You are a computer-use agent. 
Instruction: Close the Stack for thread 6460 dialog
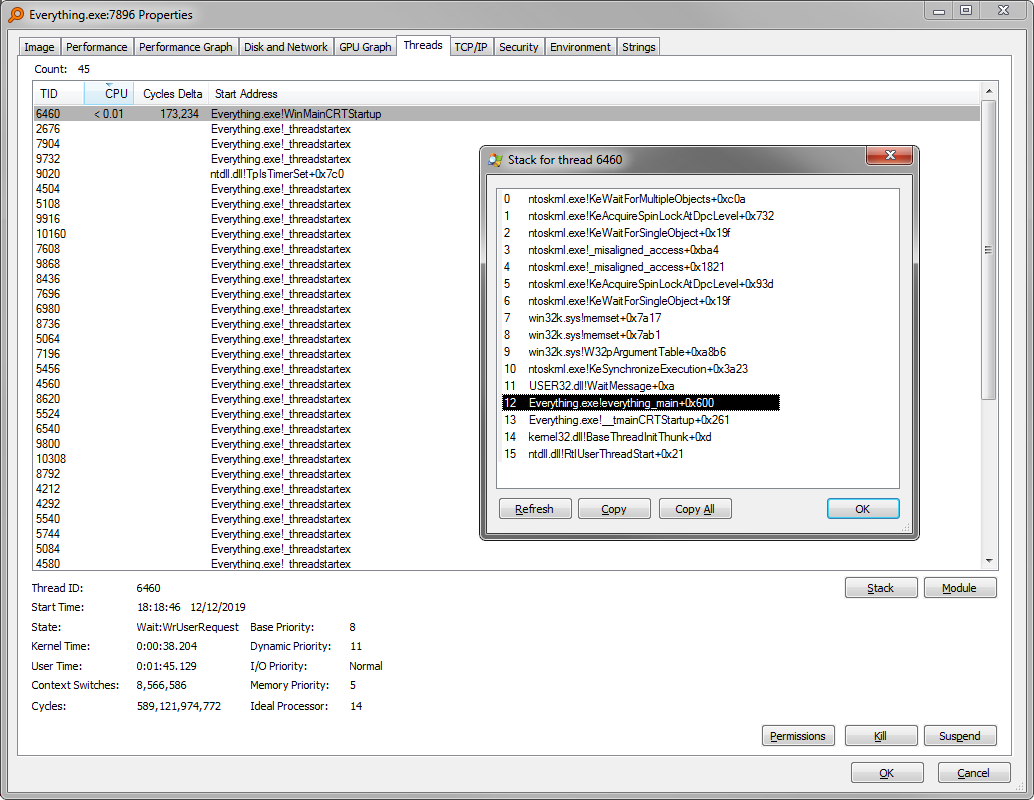[890, 156]
